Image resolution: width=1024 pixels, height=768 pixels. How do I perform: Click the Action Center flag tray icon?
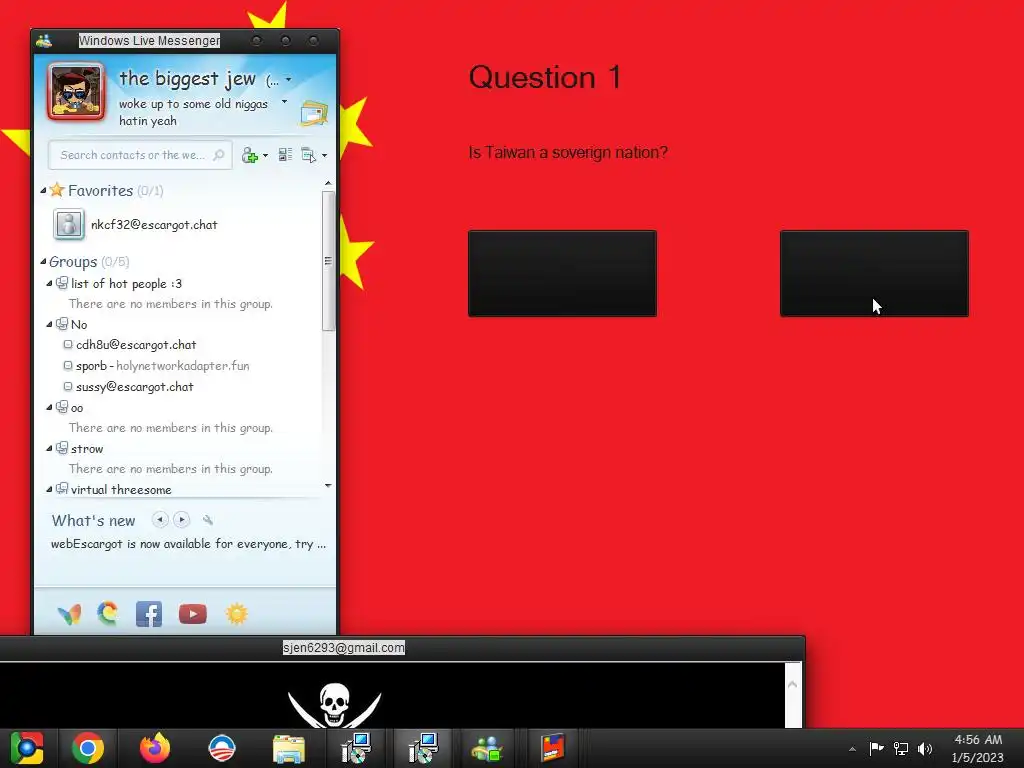coord(876,748)
